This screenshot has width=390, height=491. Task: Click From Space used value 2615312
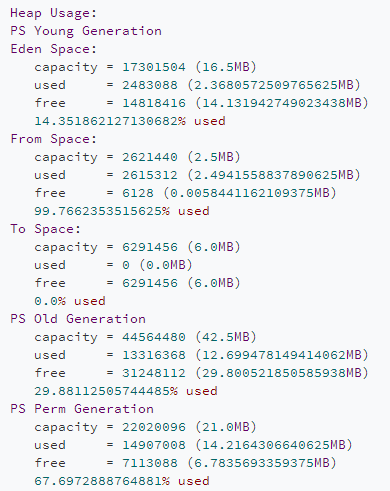tap(150, 175)
